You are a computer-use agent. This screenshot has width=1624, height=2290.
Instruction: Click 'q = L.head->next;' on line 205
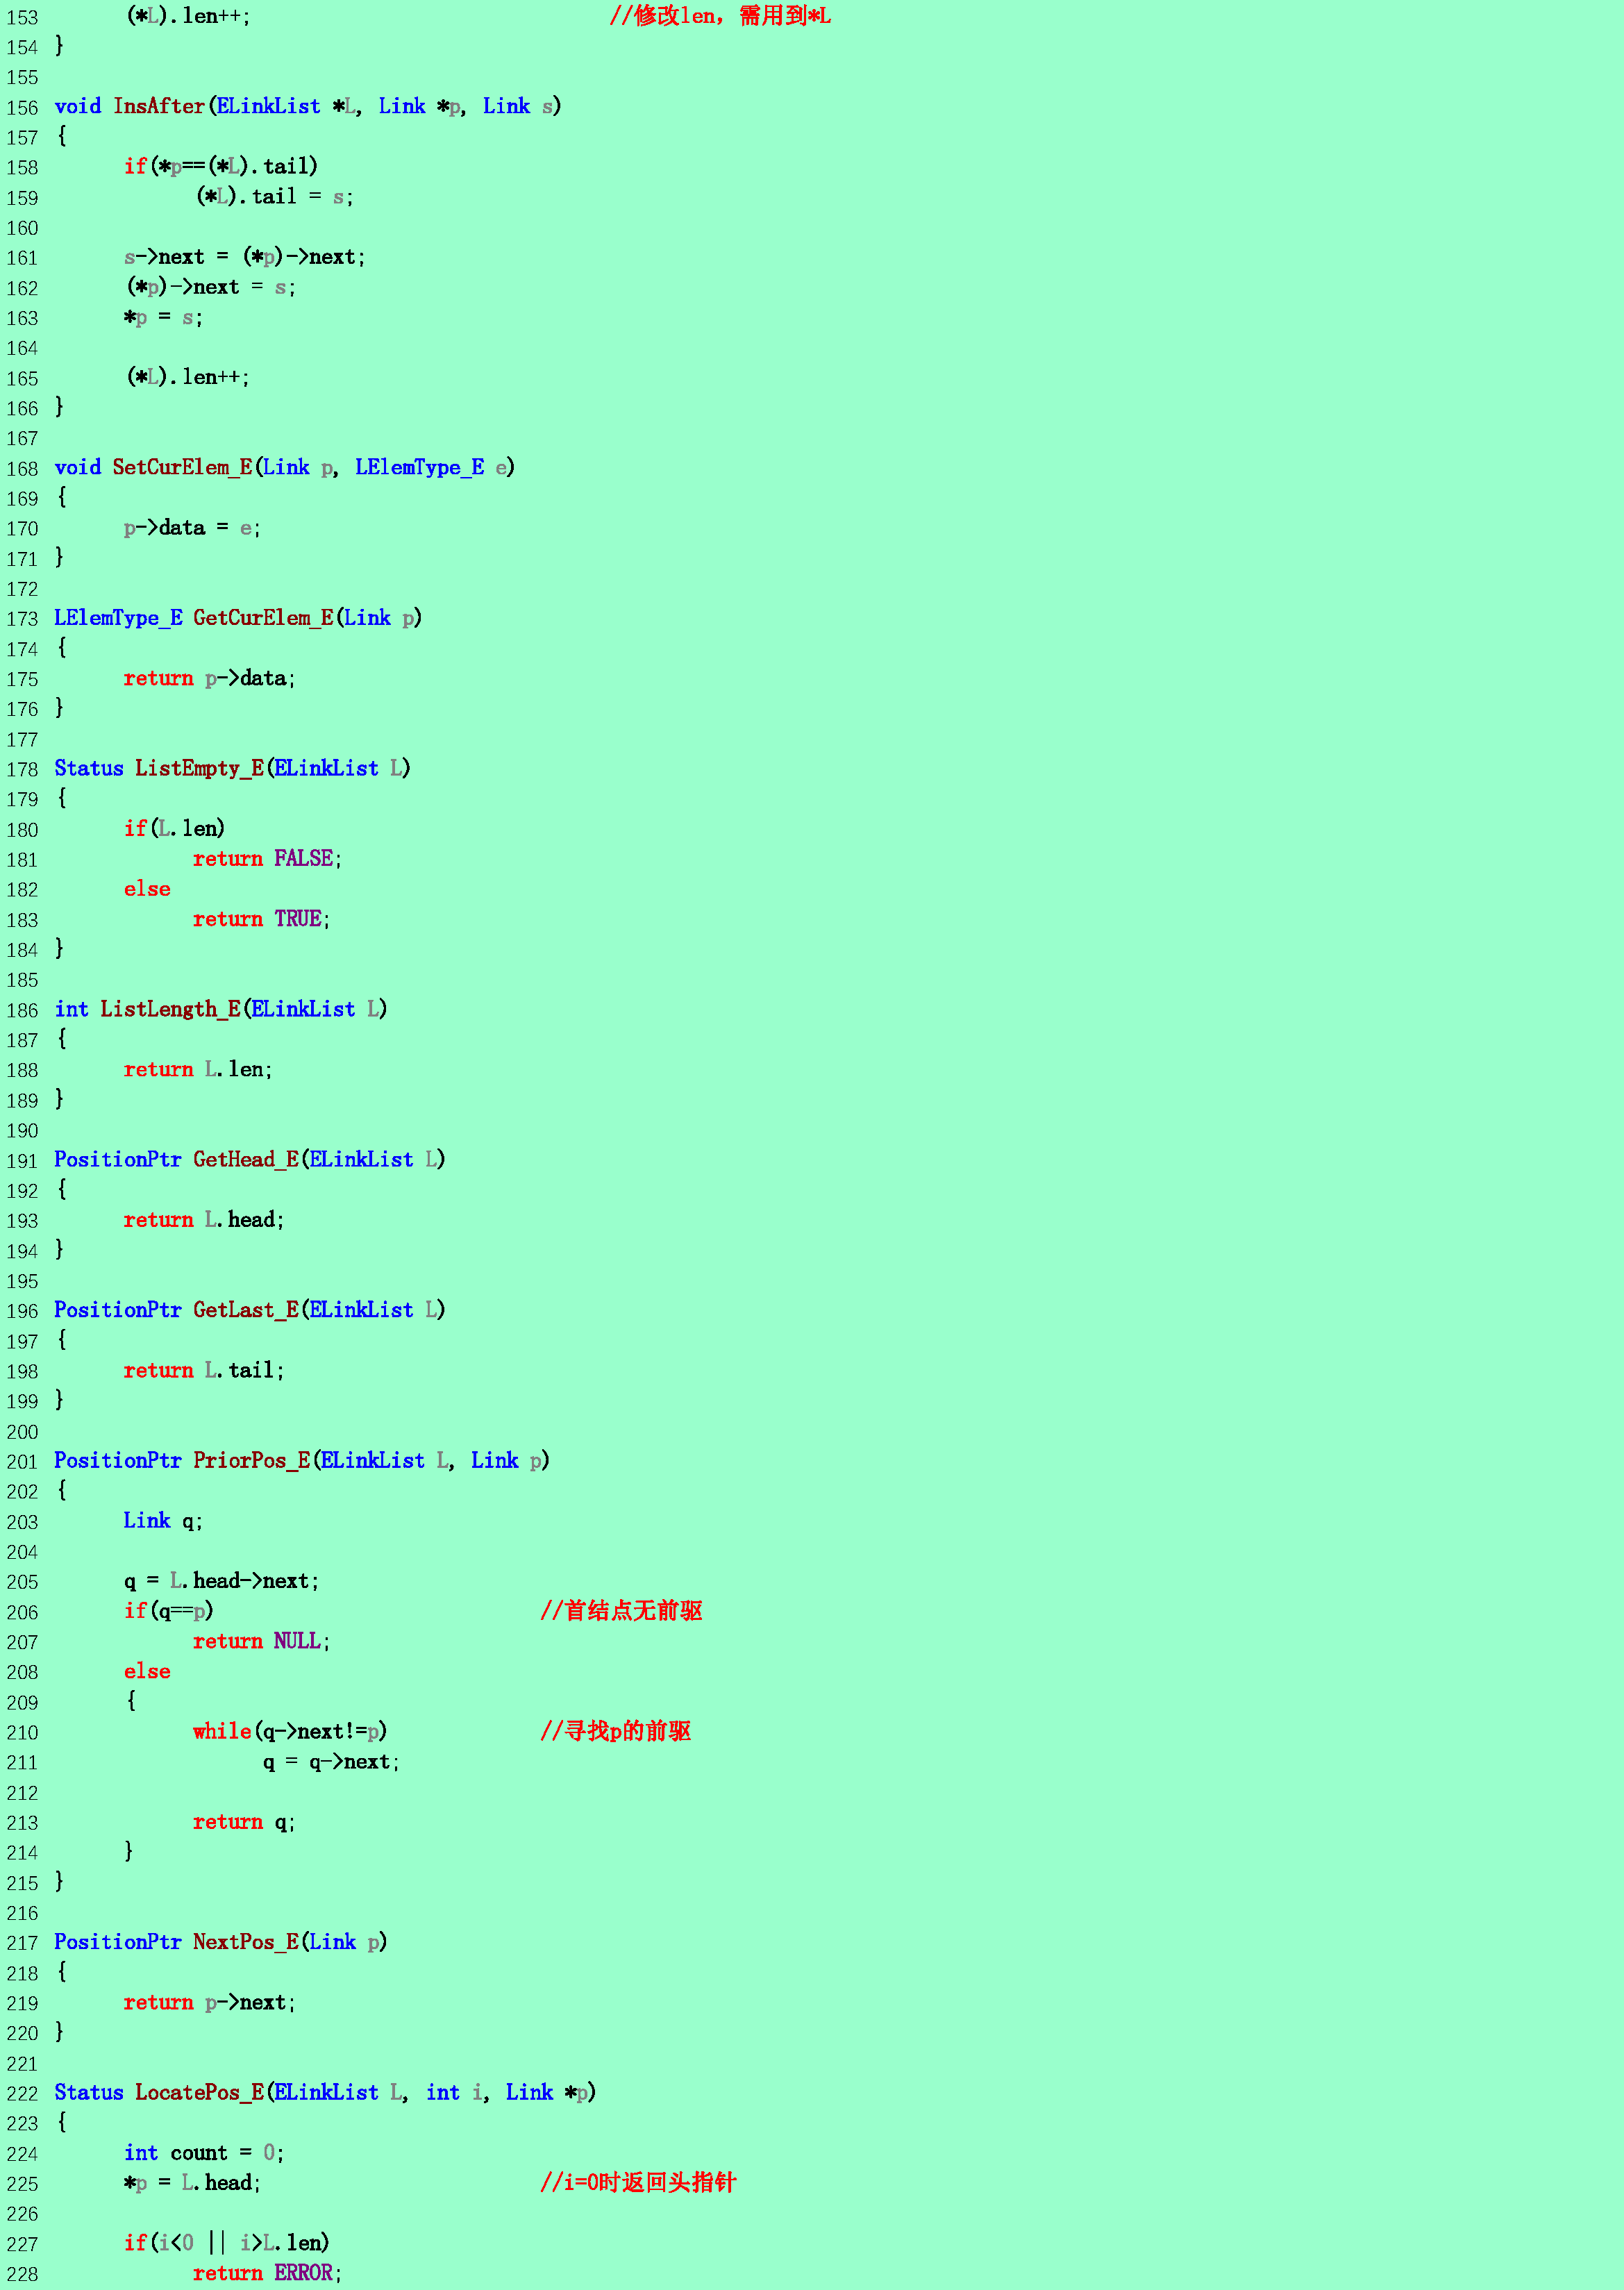click(222, 1581)
